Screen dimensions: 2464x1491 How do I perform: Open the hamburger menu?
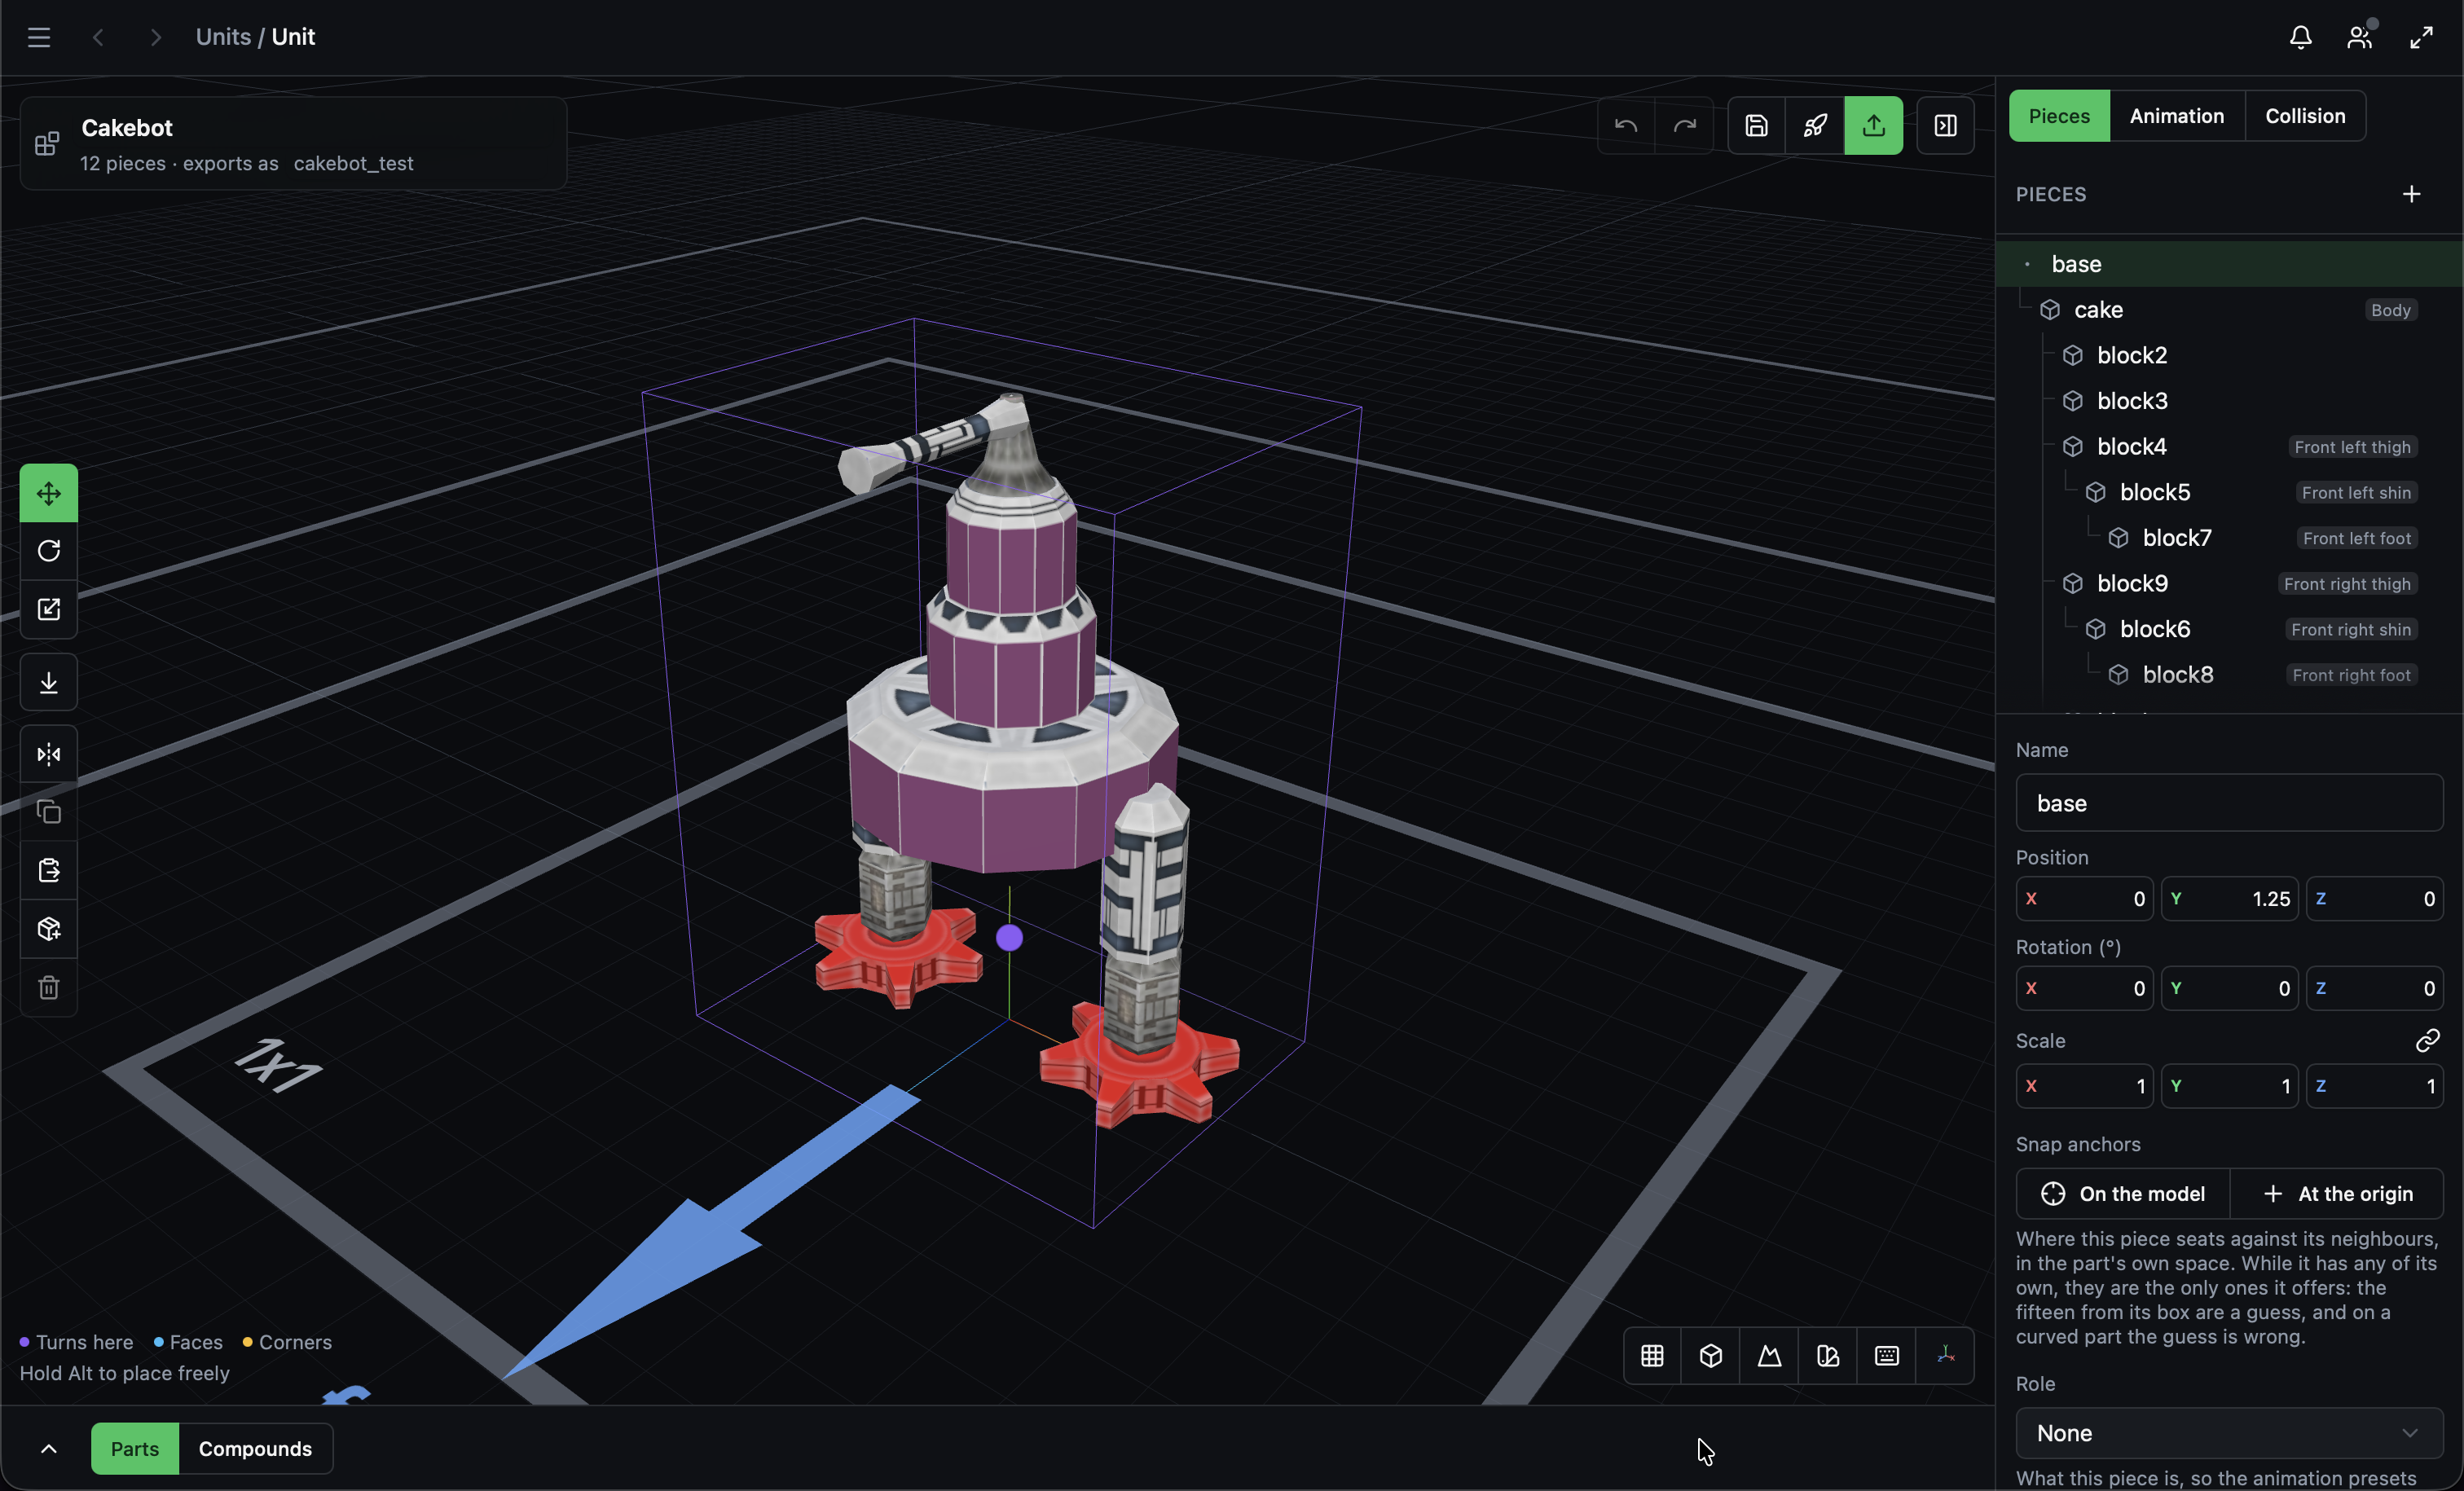(38, 37)
